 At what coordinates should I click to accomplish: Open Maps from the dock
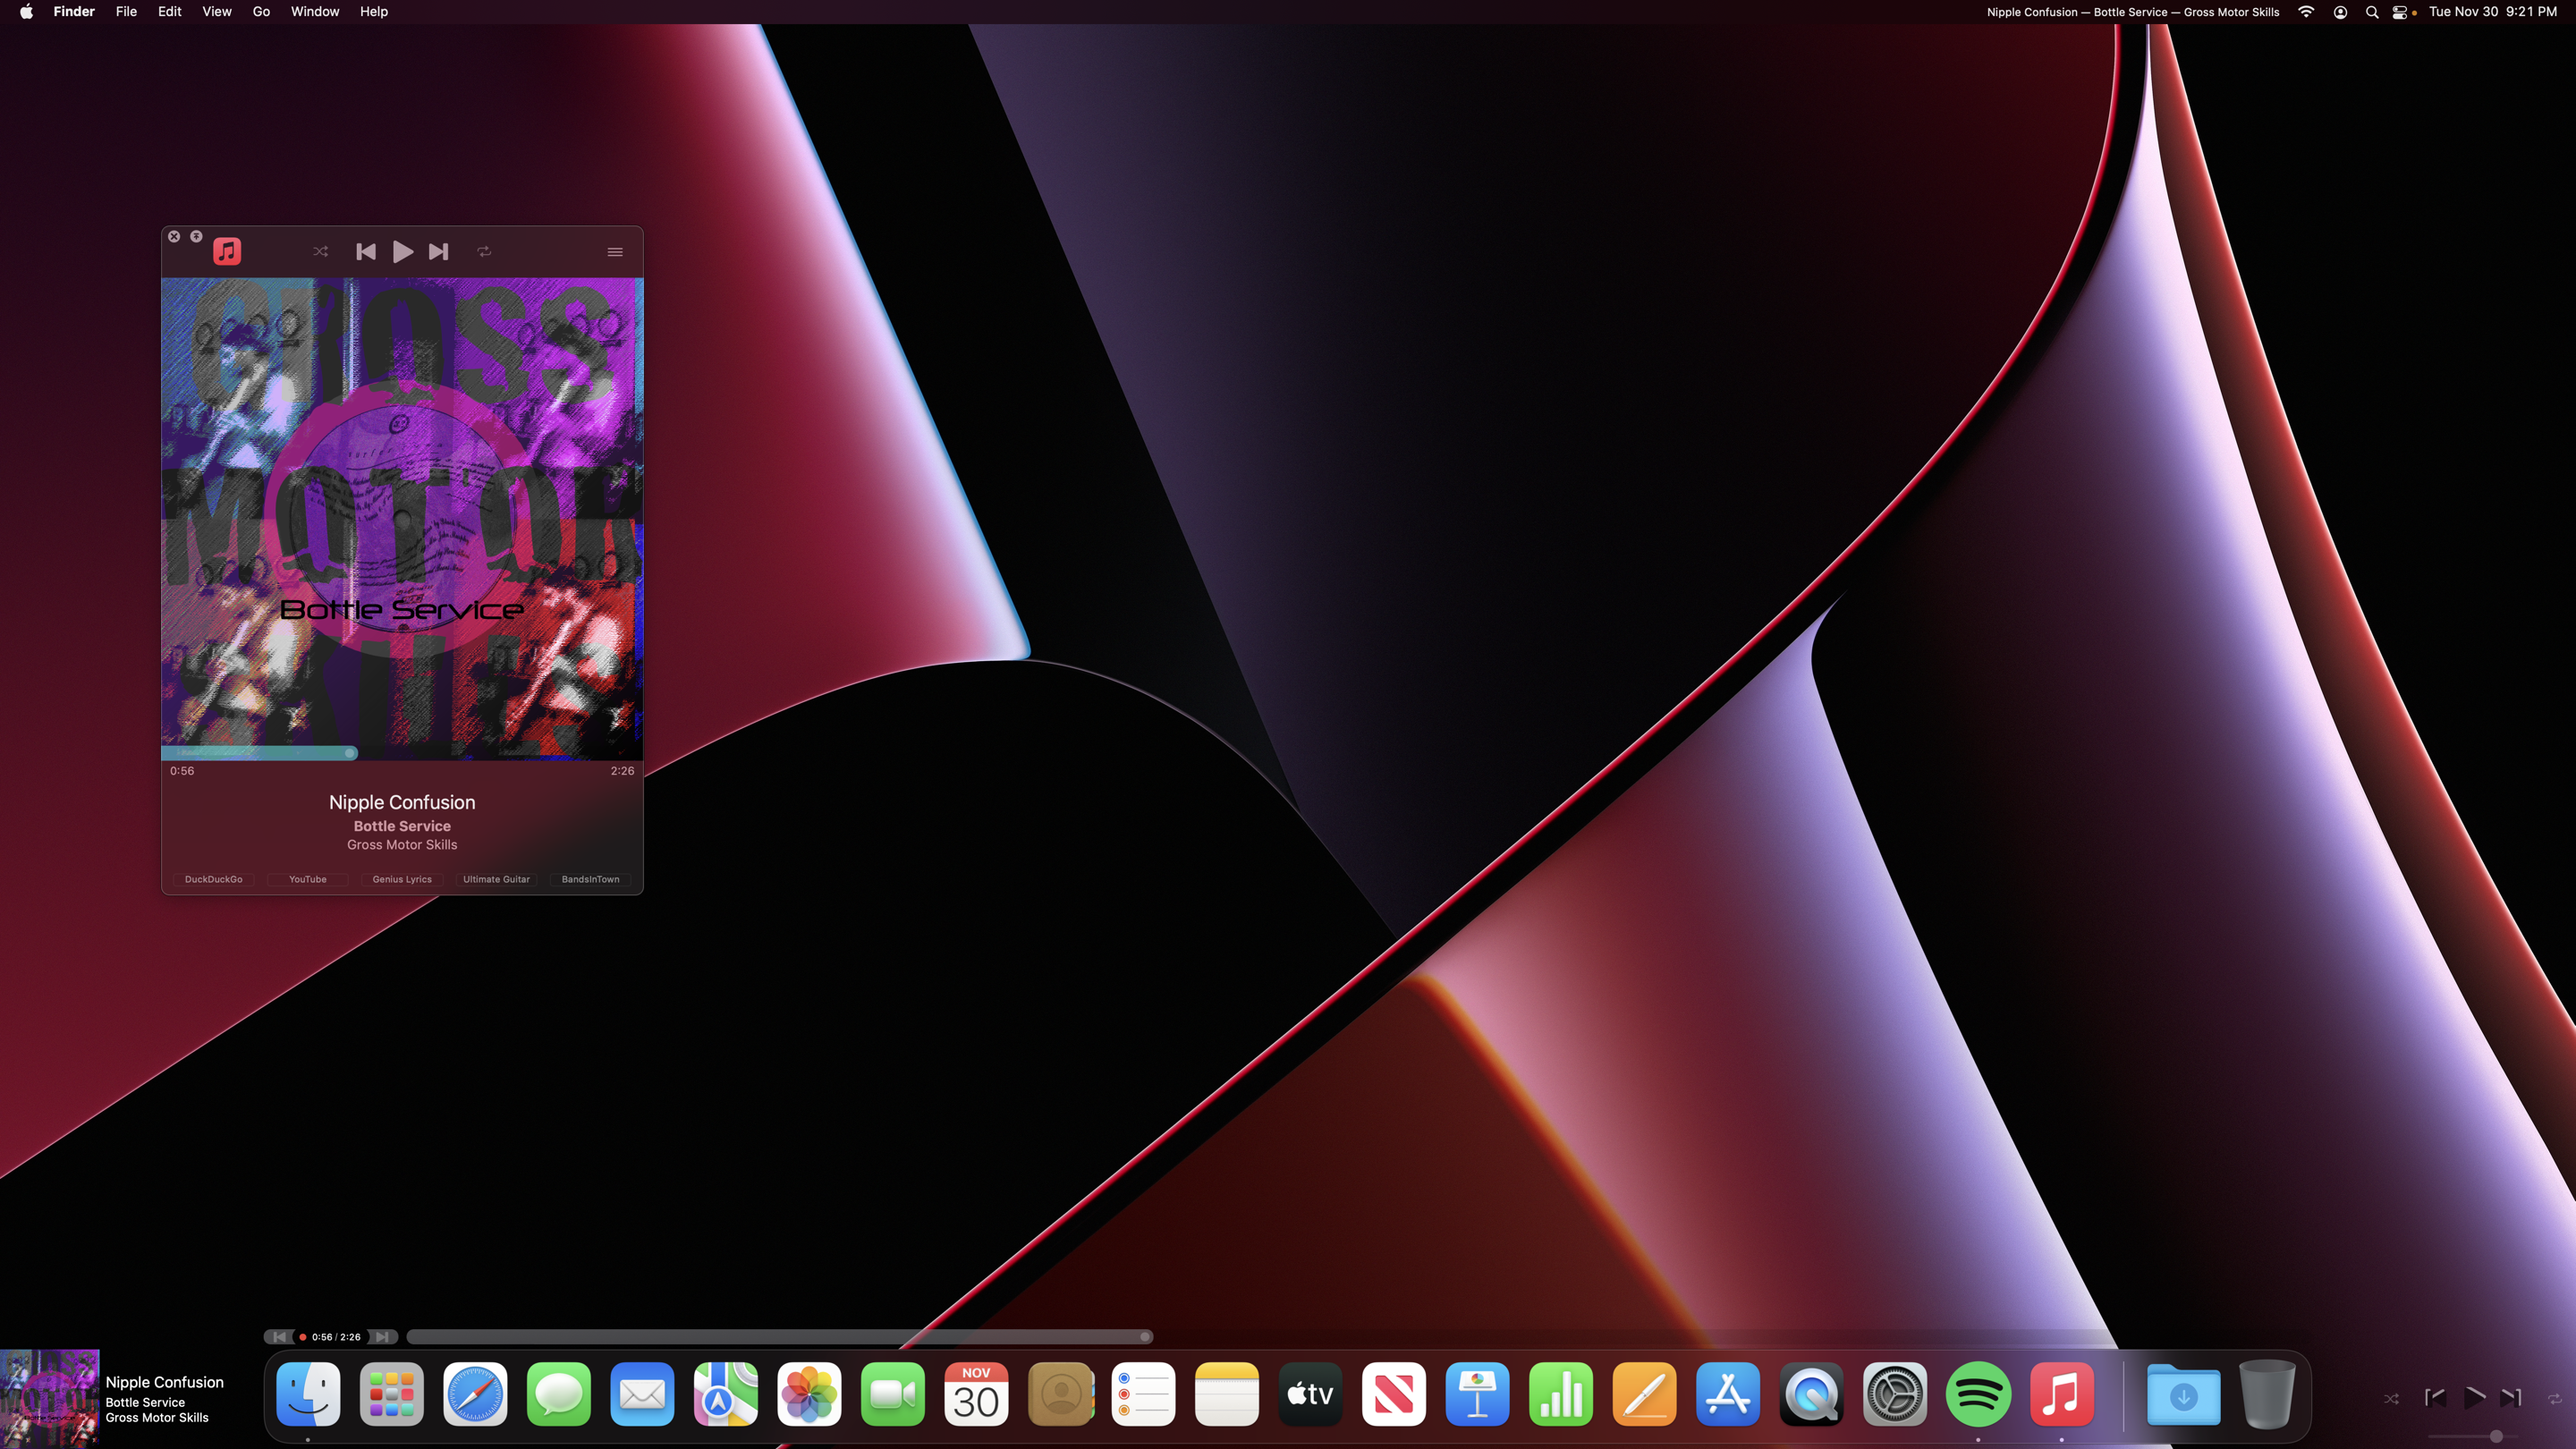pos(726,1394)
